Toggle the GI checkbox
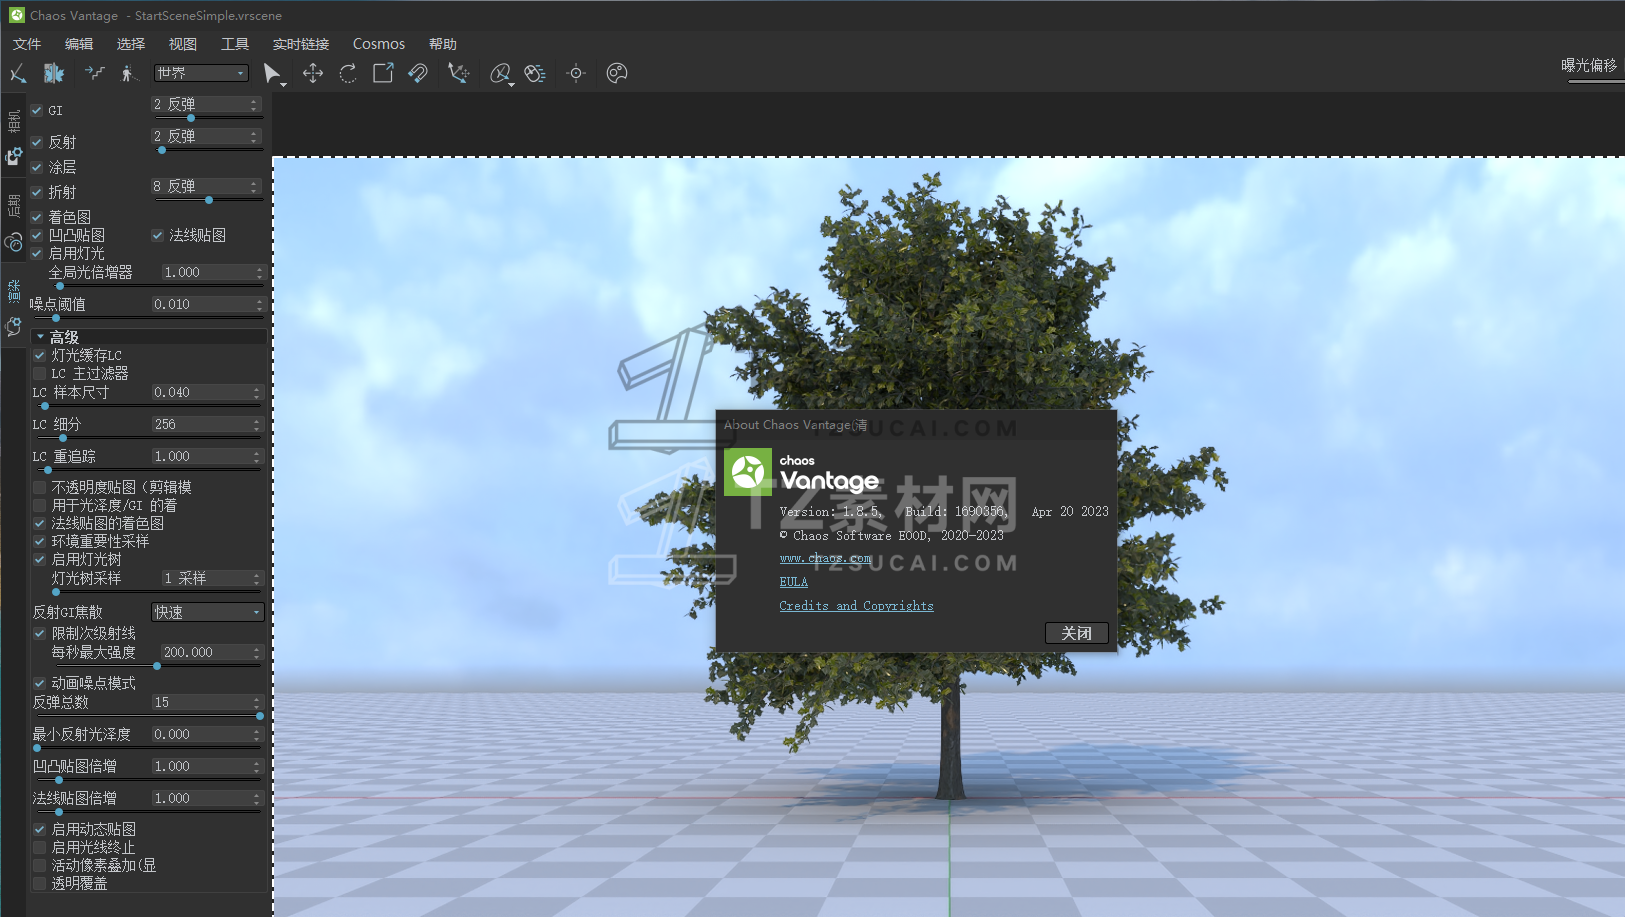Screen dimensions: 1625x917 (37, 110)
